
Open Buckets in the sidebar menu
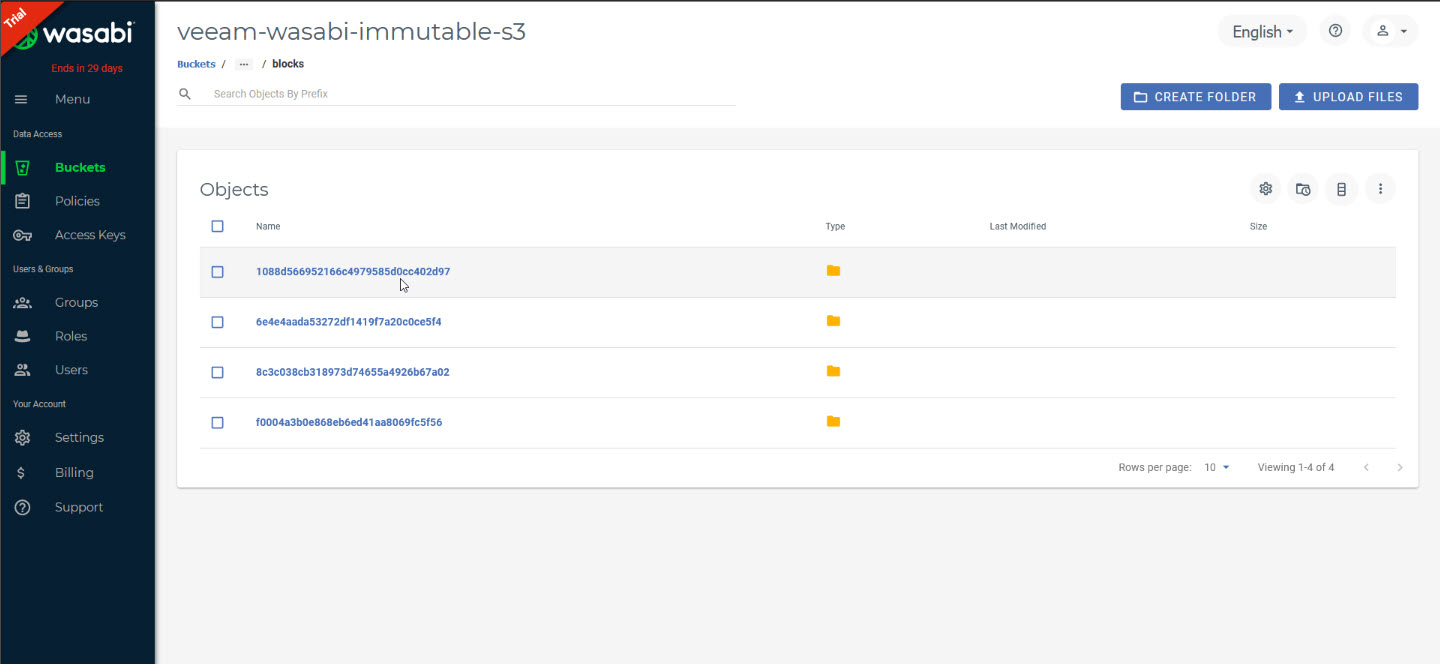tap(80, 167)
